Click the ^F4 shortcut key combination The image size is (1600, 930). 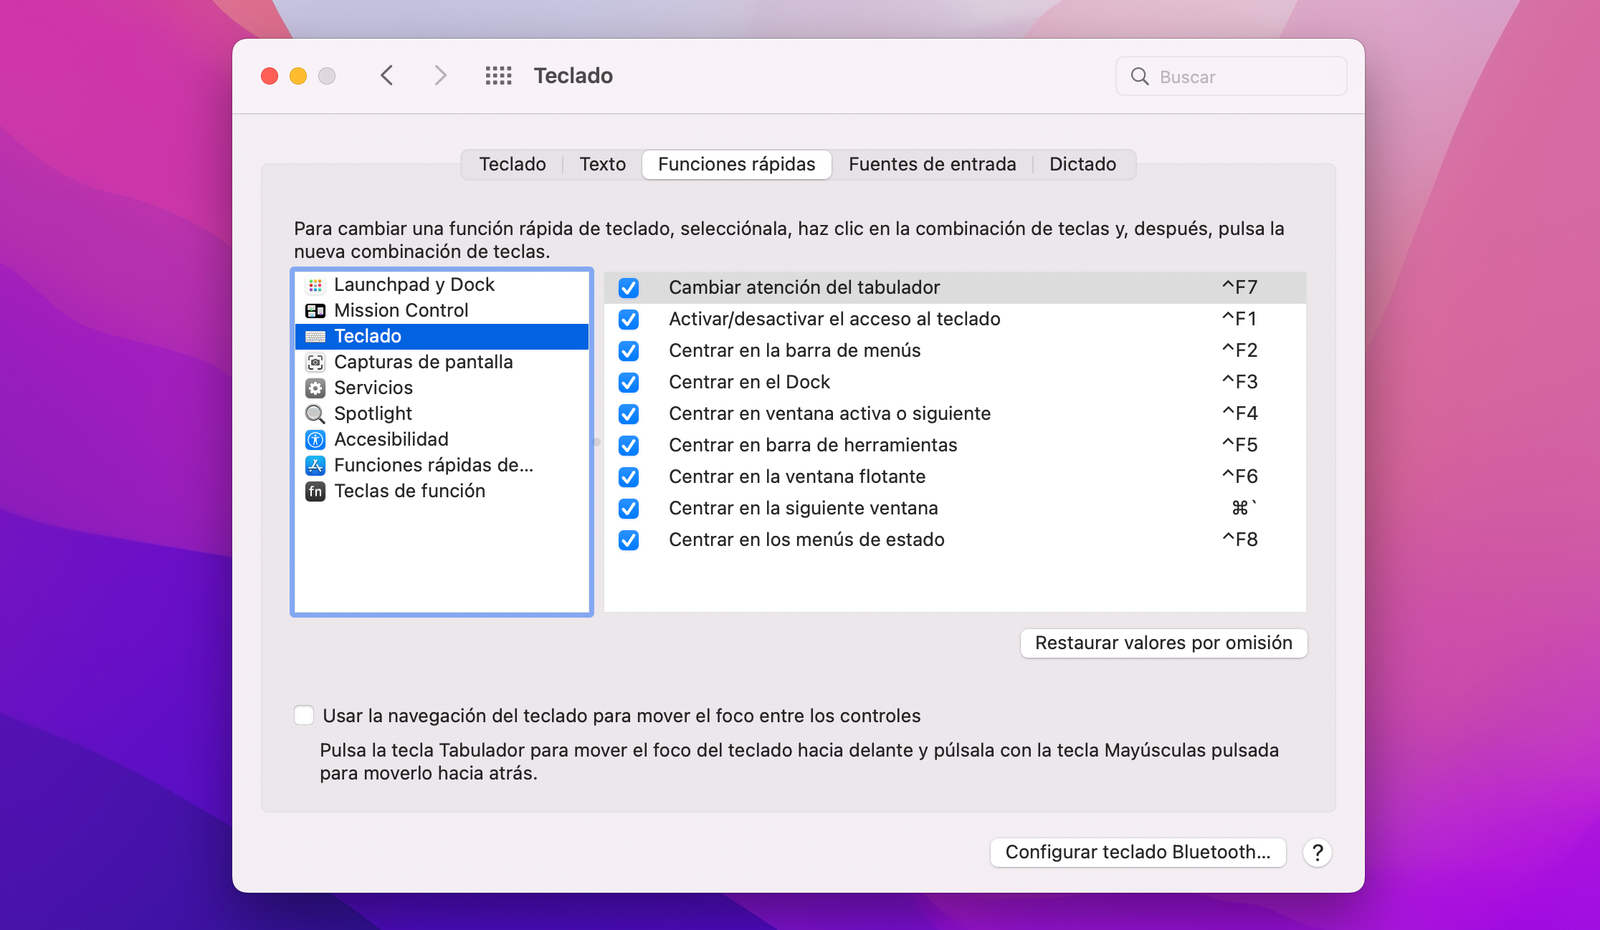(x=1240, y=413)
